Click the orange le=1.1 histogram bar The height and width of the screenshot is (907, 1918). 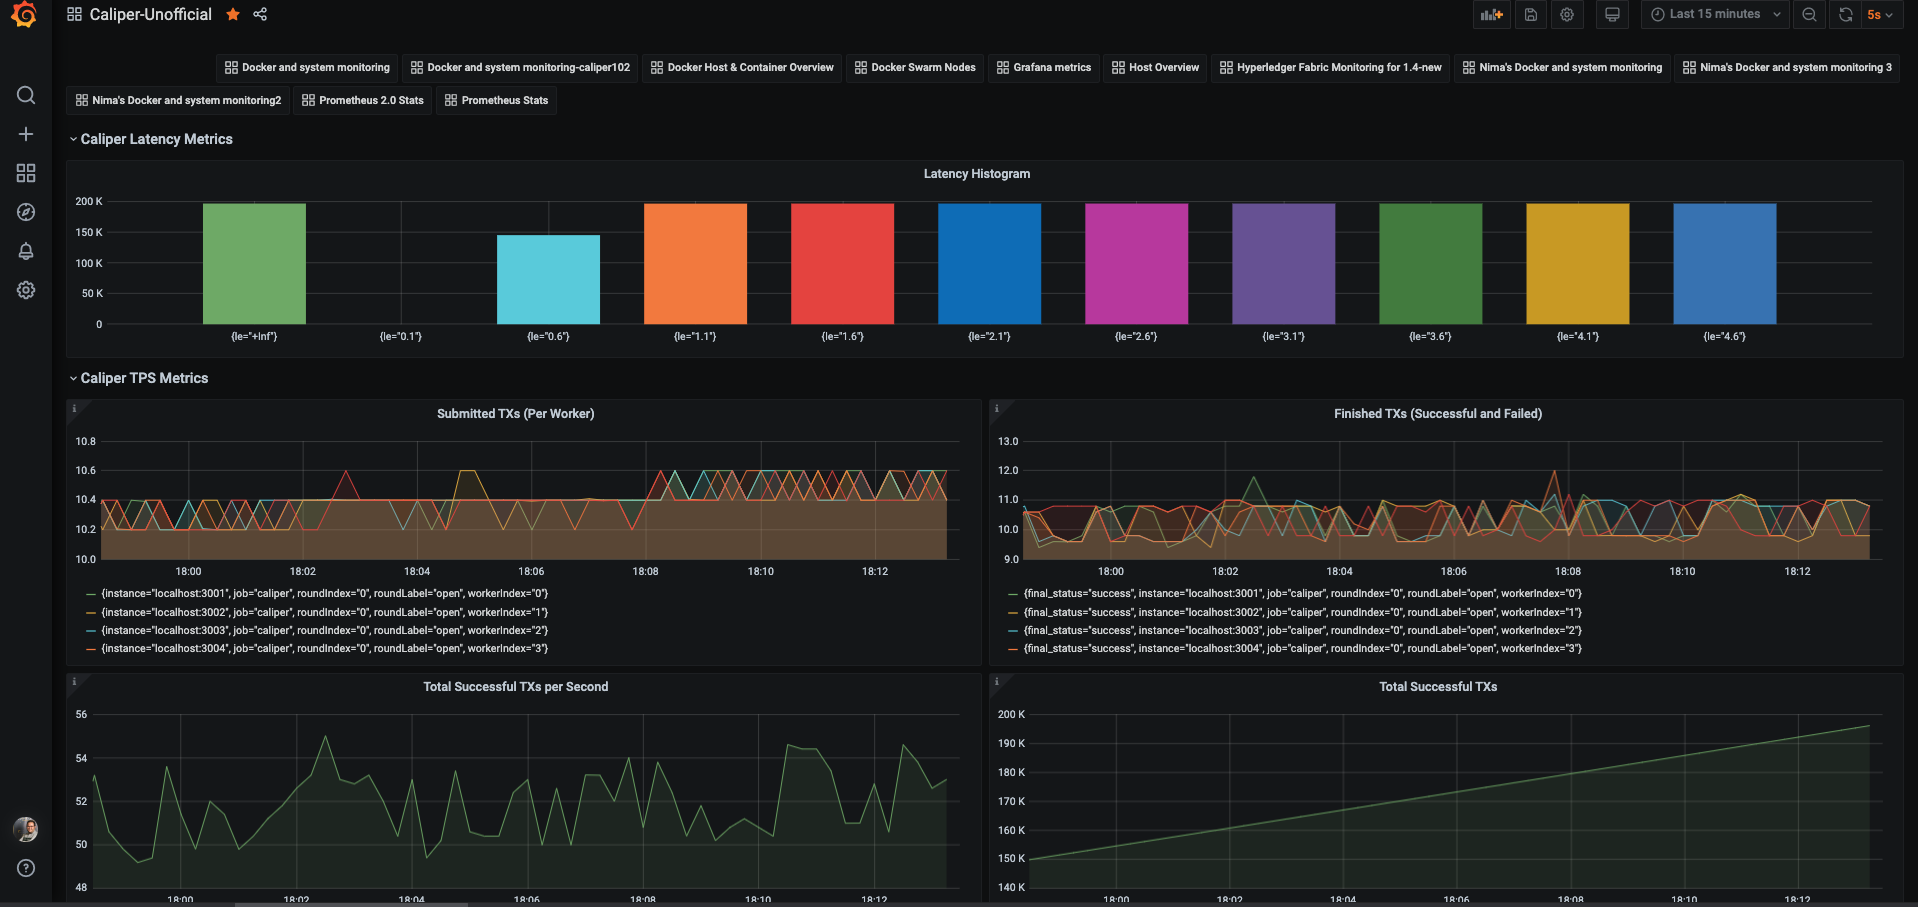point(695,264)
